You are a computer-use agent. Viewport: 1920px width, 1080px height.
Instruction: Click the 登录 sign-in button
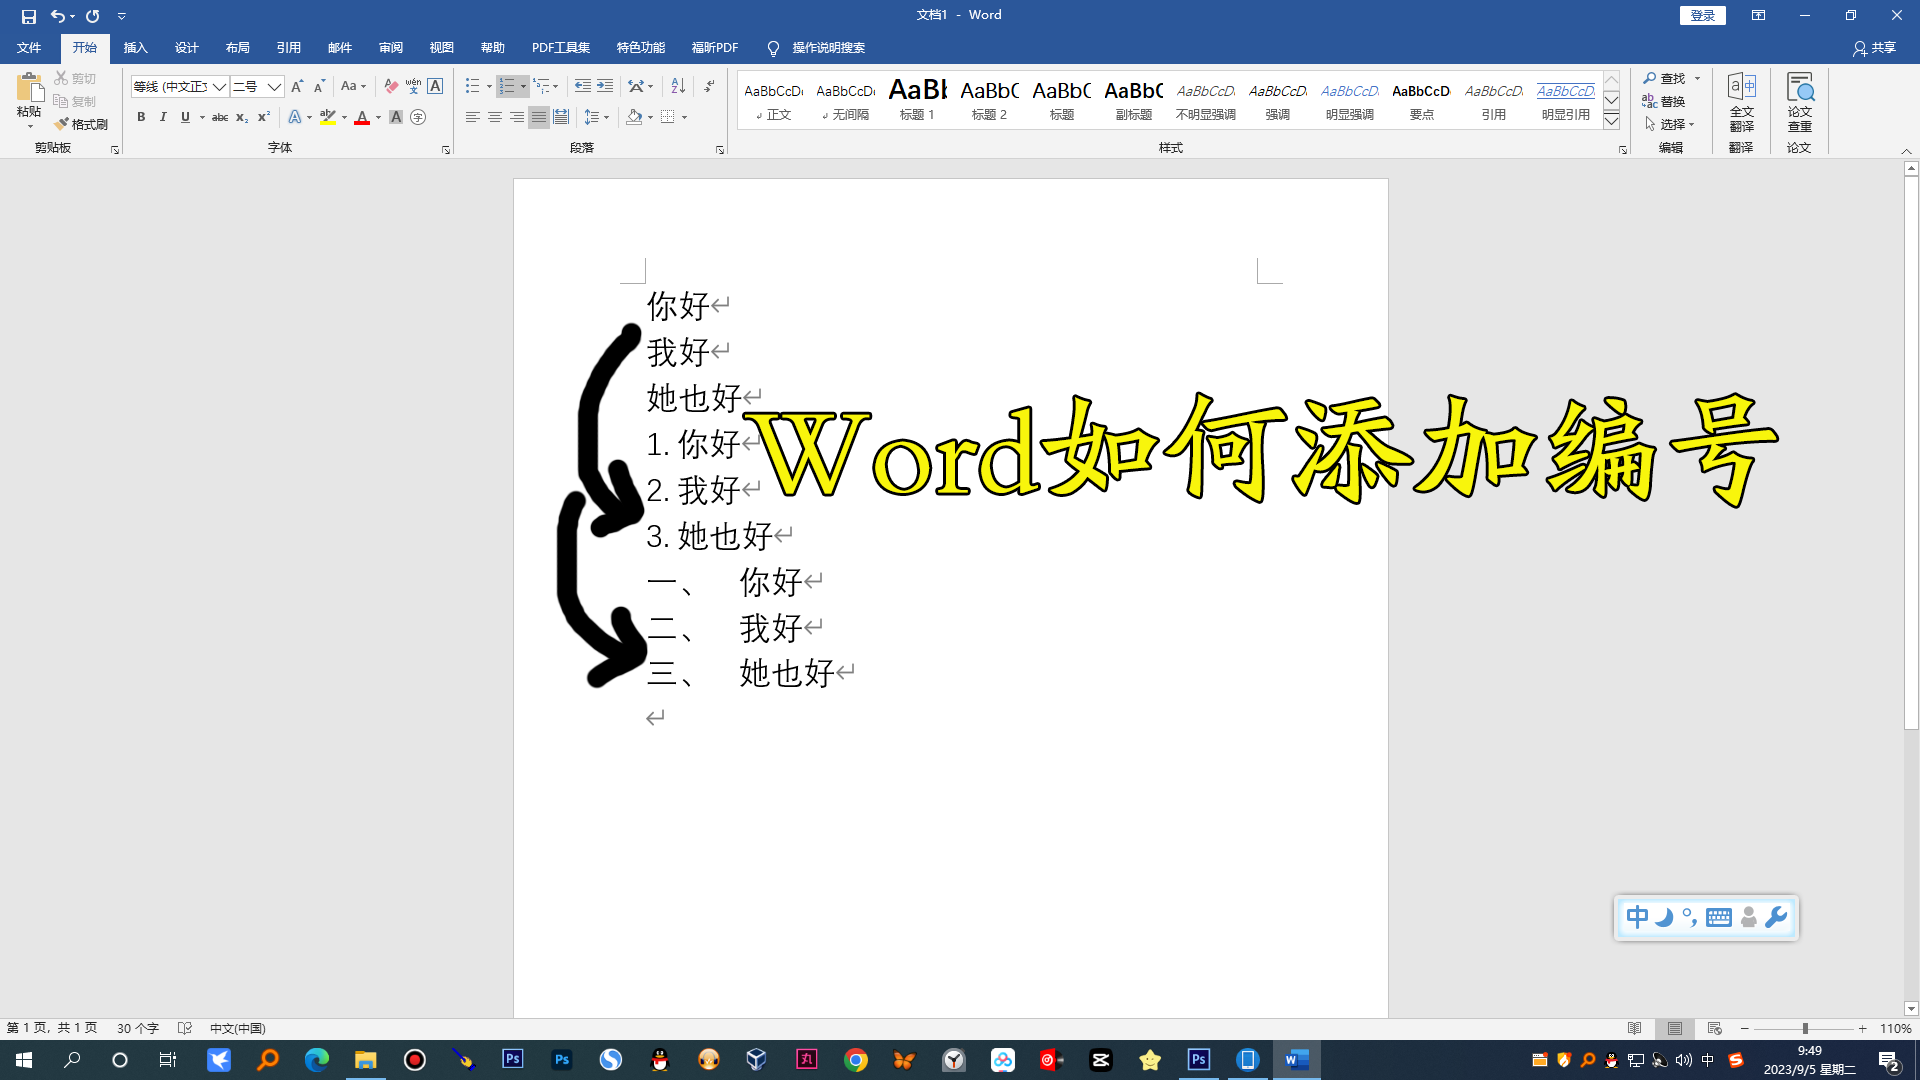tap(1702, 15)
